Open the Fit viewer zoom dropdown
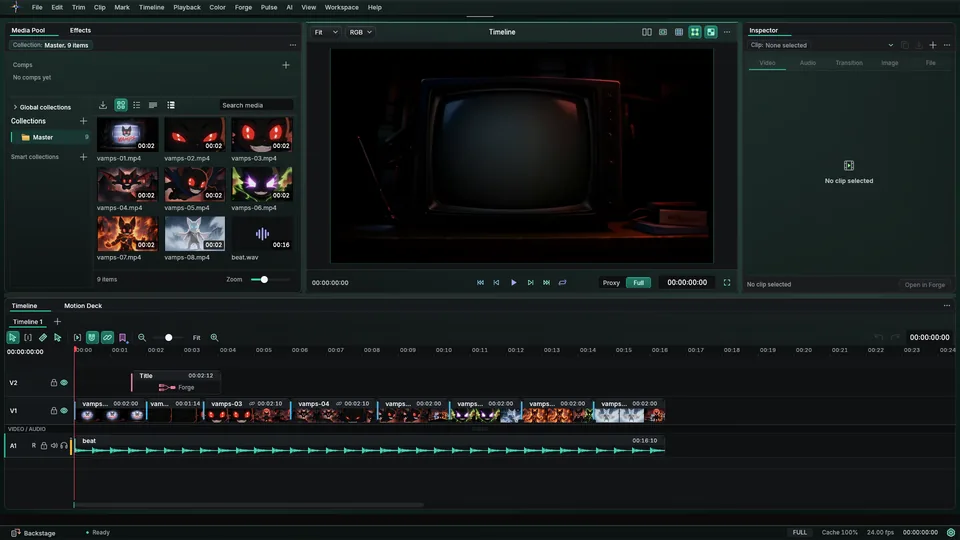 point(326,32)
